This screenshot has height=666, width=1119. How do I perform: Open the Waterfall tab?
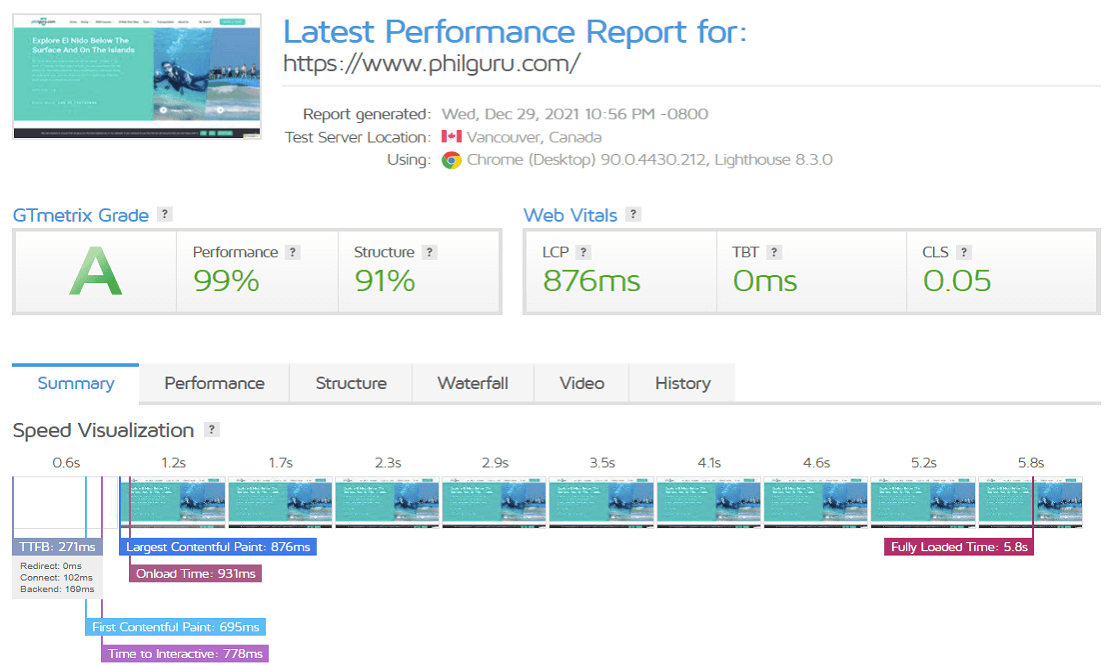click(473, 383)
